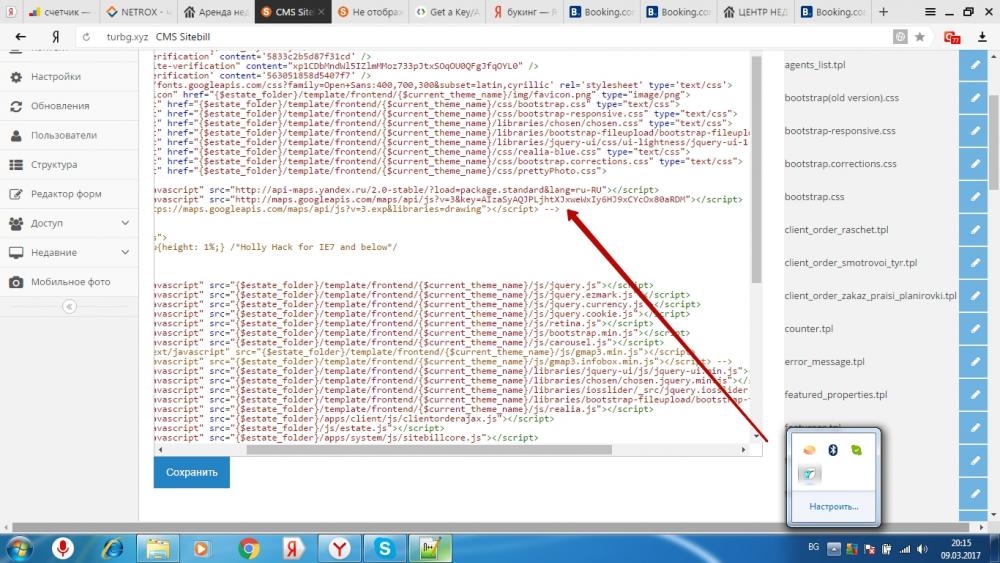Switch to the букинг Yandex tab
This screenshot has height=563, width=1000.
[x=525, y=11]
